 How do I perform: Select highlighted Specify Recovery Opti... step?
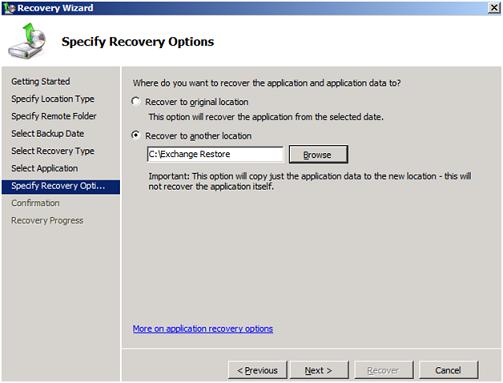(x=61, y=186)
